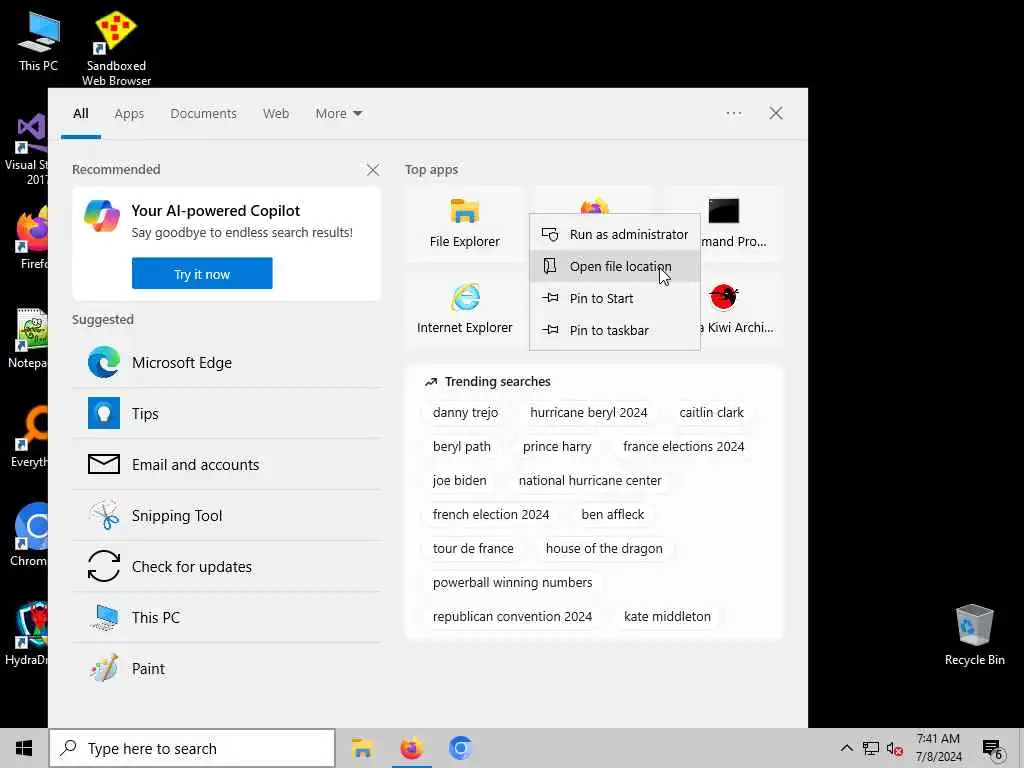Screen dimensions: 1024x768
Task: Dismiss the Recommended section
Action: [372, 170]
